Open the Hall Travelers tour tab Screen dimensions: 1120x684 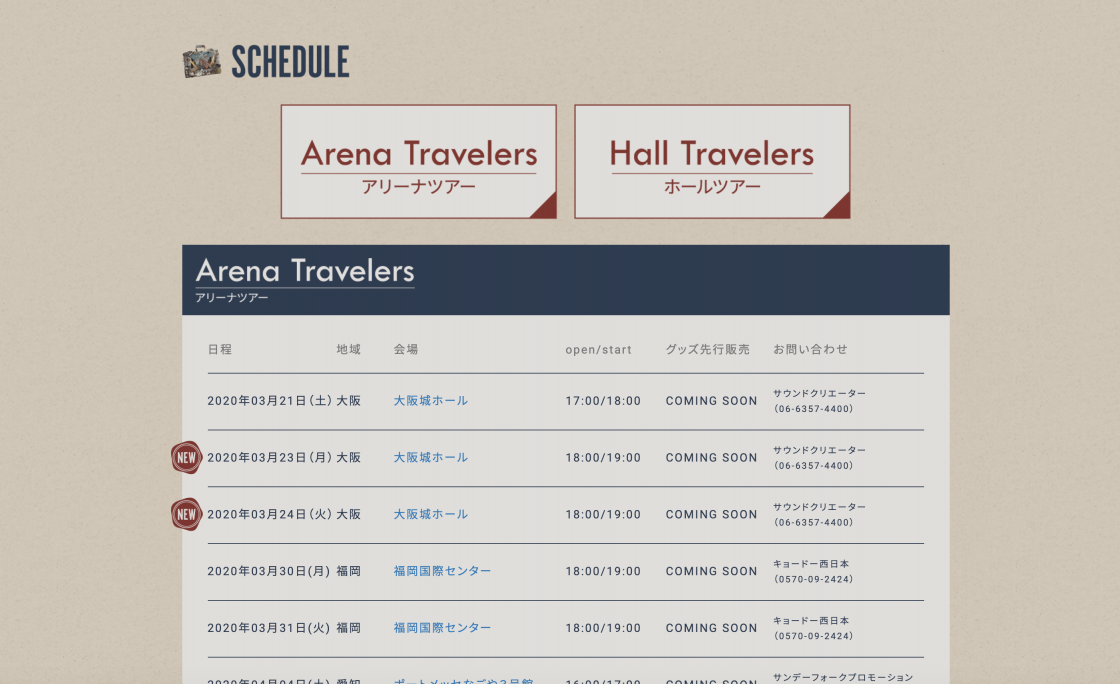tap(712, 161)
